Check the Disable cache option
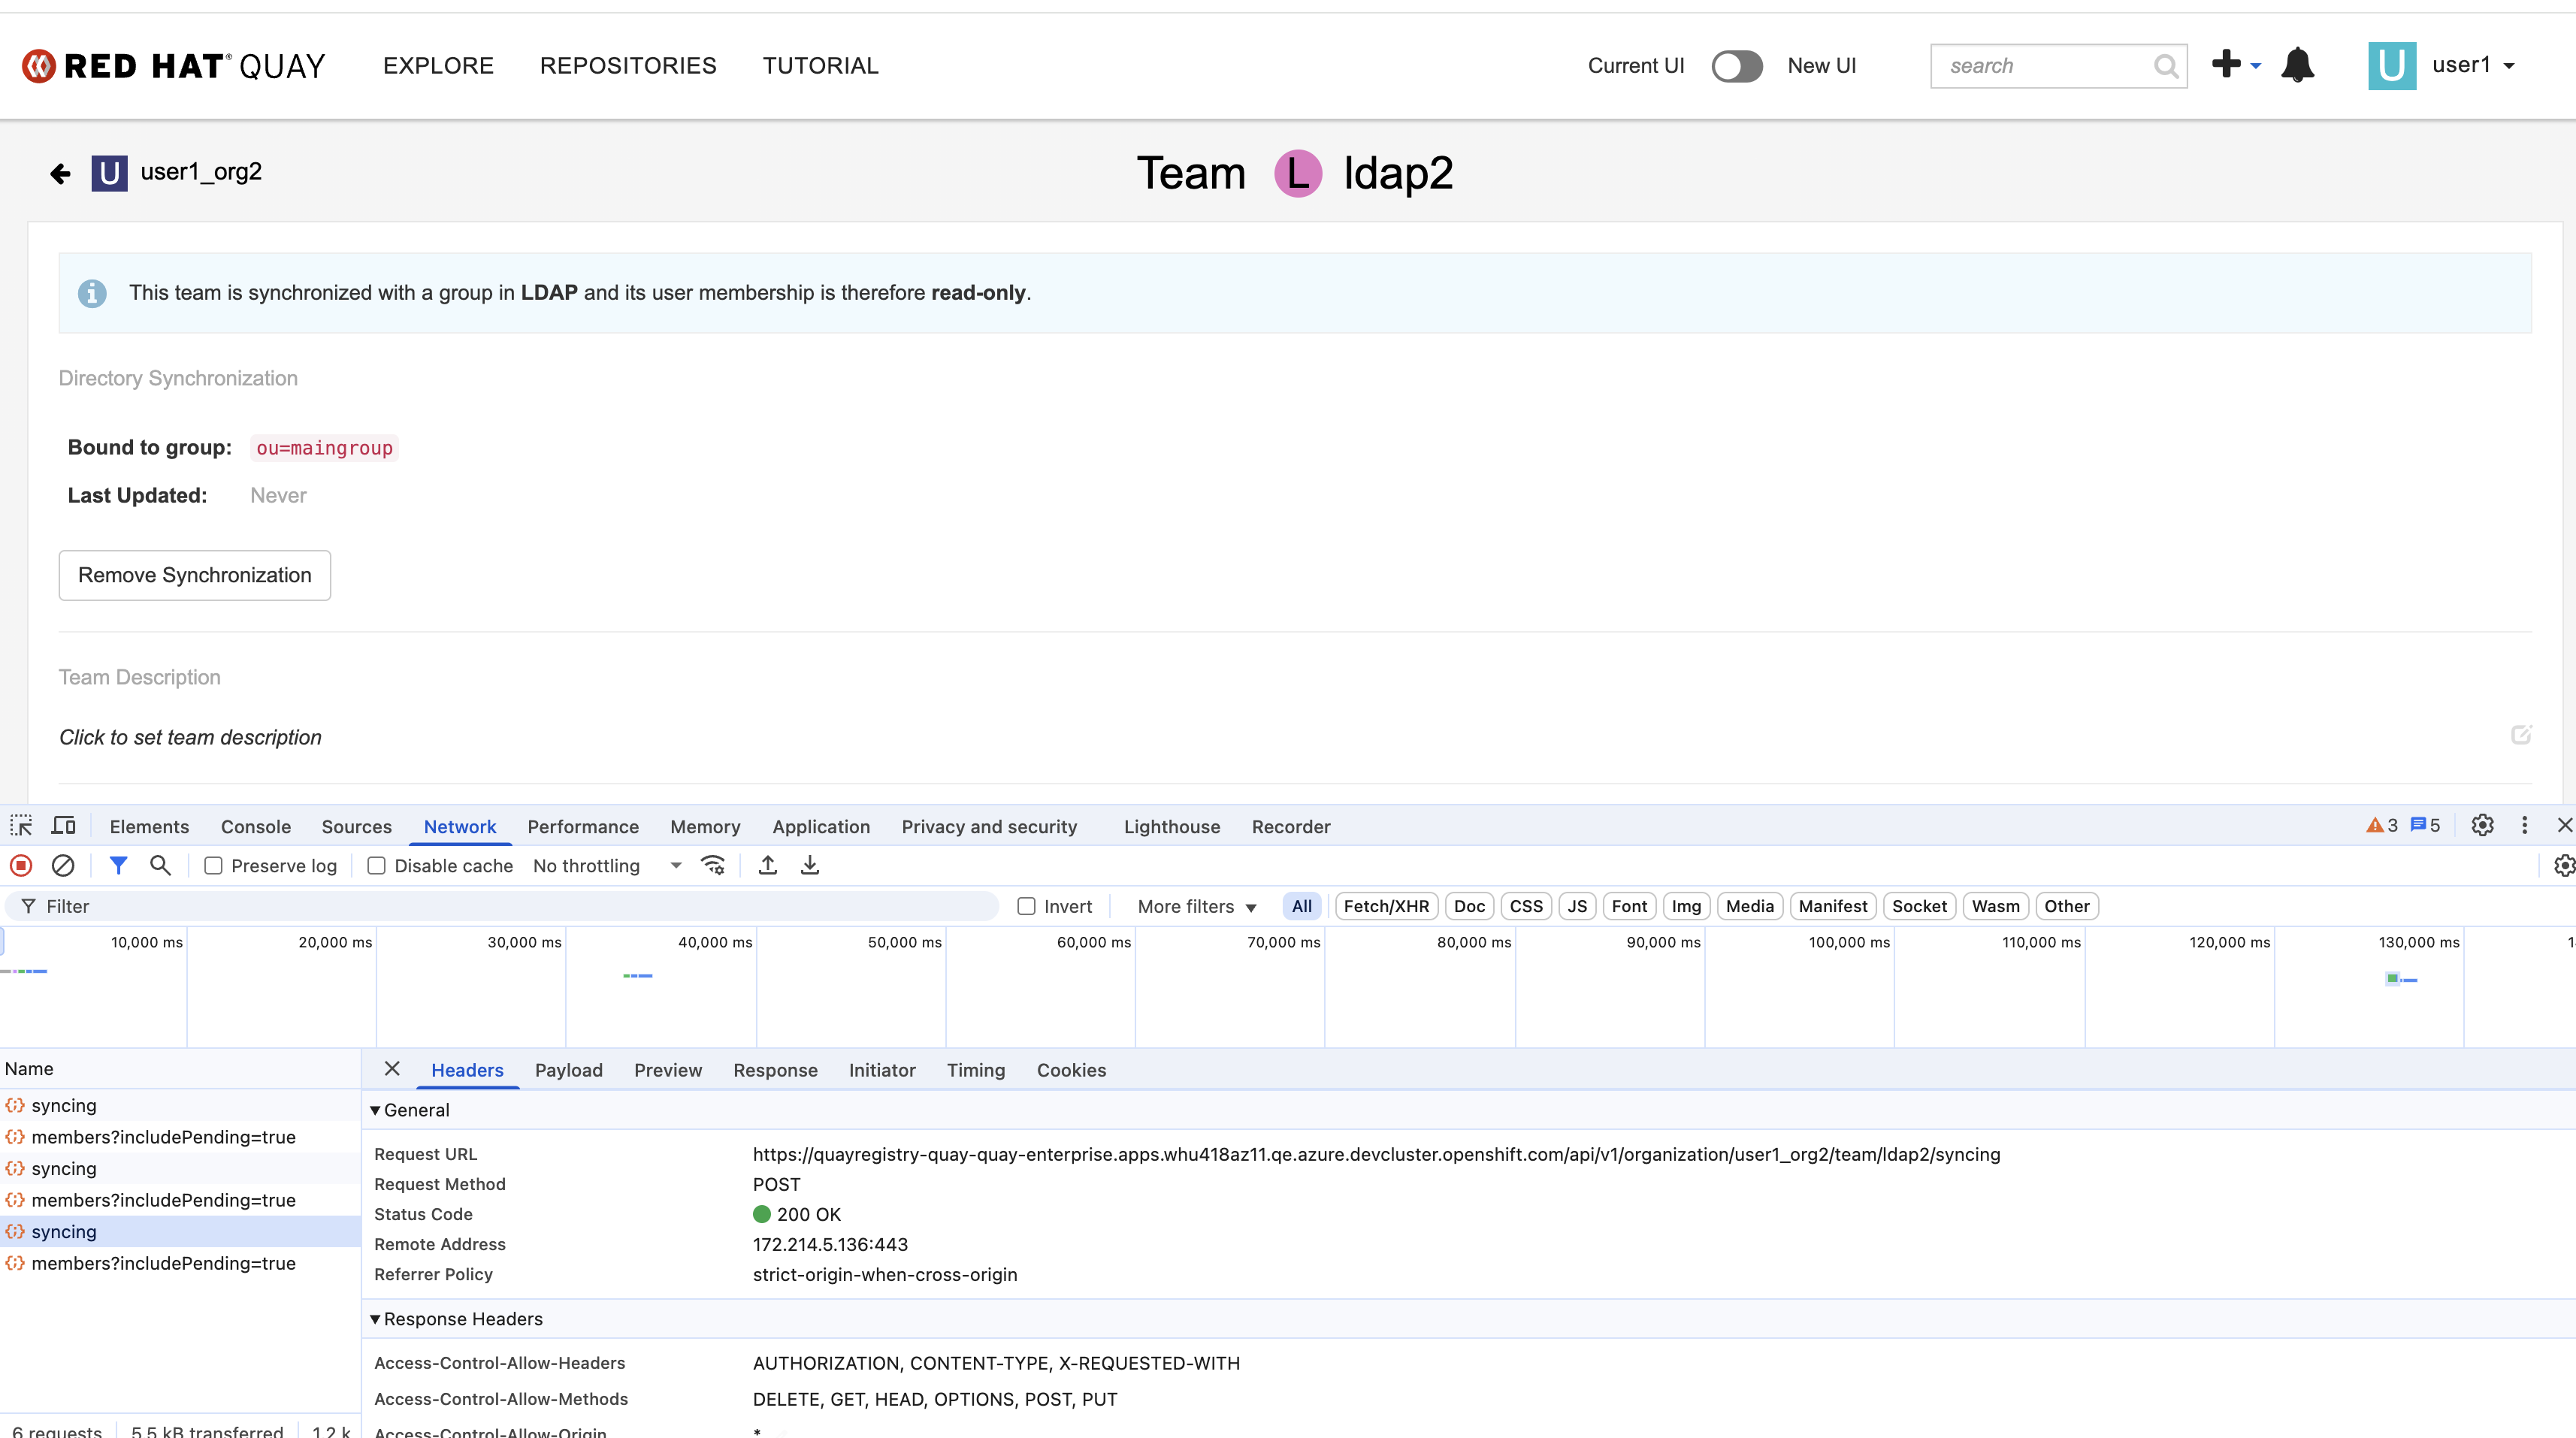The height and width of the screenshot is (1438, 2576). (377, 866)
